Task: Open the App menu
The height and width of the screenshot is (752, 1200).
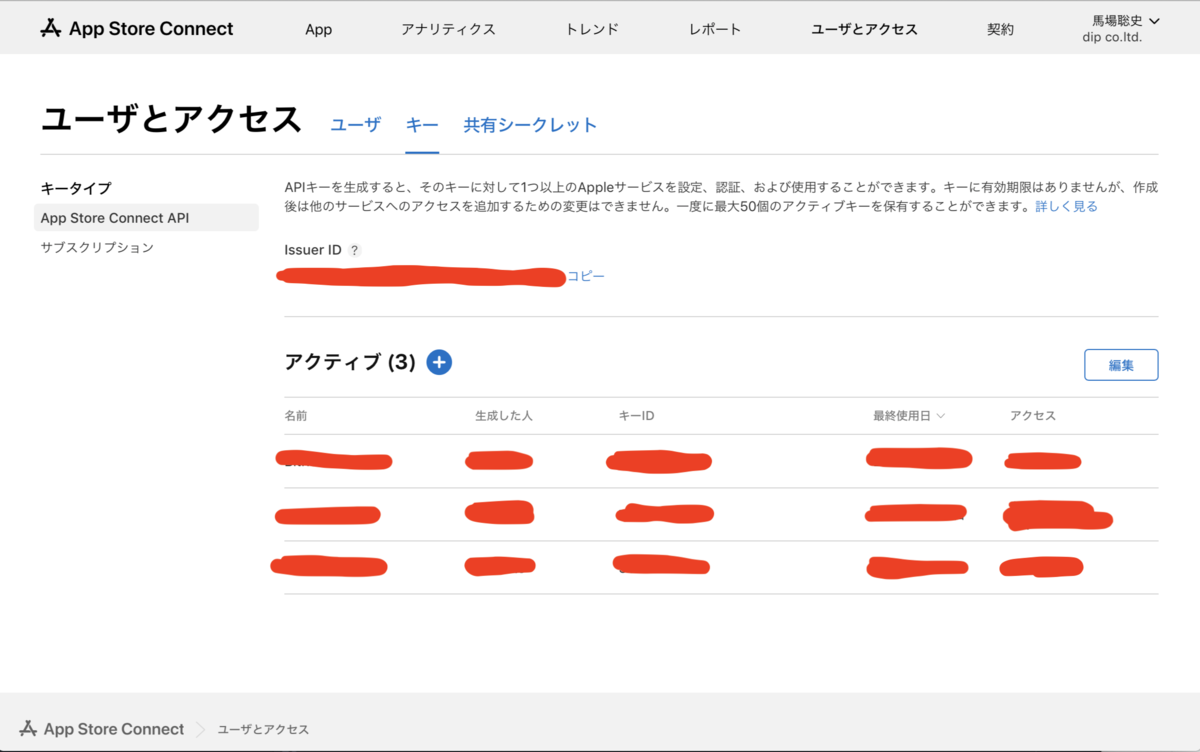Action: [318, 29]
